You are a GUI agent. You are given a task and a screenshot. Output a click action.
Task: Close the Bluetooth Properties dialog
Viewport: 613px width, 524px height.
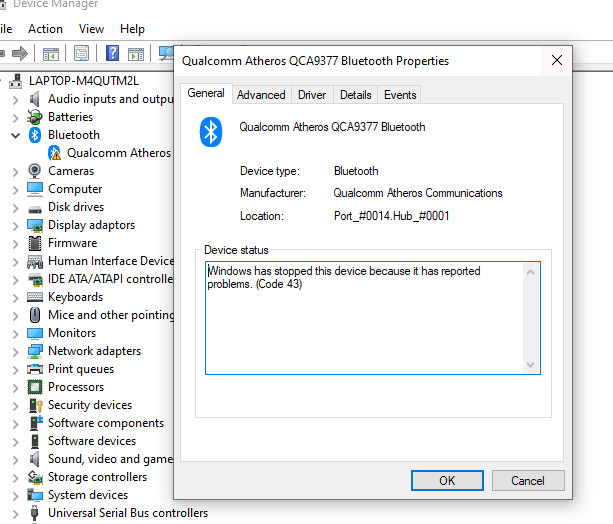557,60
